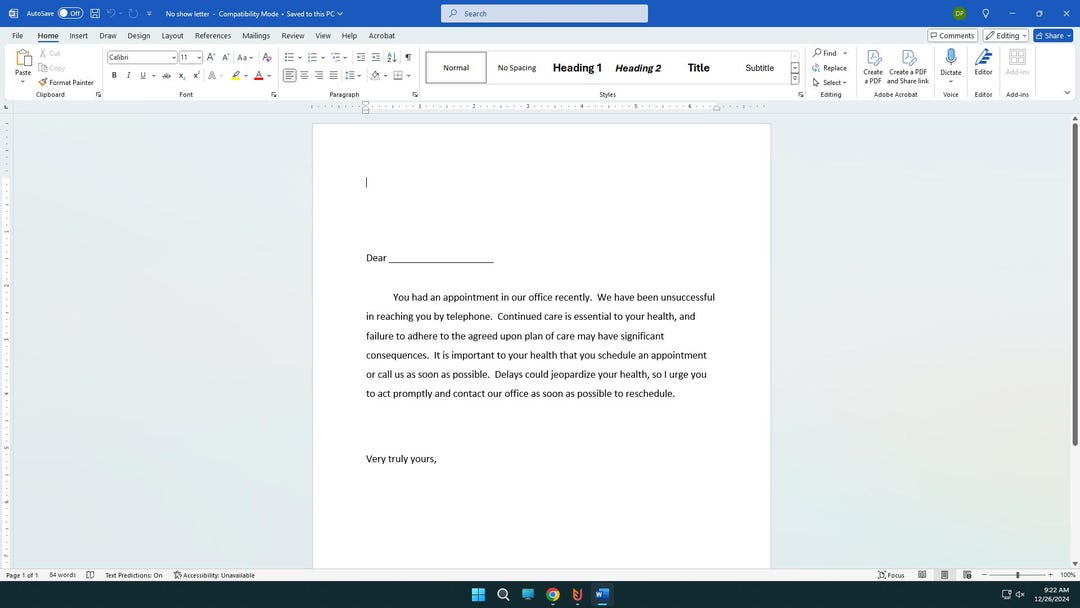Enable the underline formatting
Image resolution: width=1080 pixels, height=608 pixels.
tap(142, 75)
